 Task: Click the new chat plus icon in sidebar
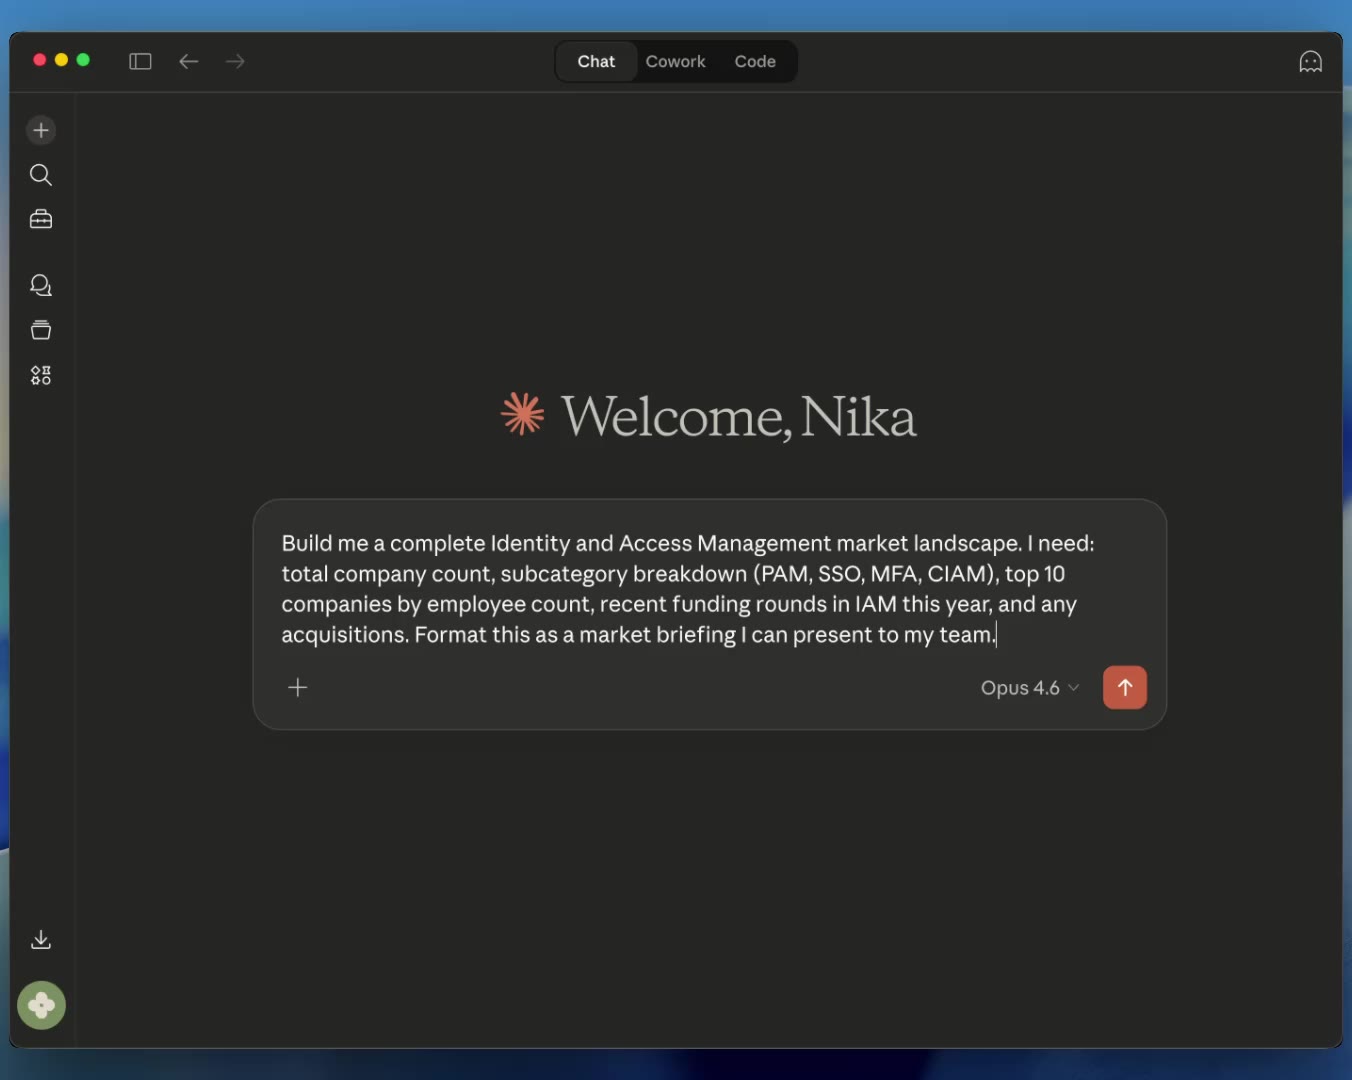coord(41,130)
